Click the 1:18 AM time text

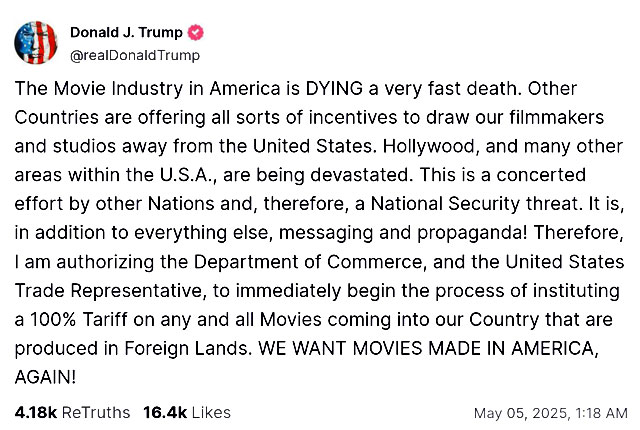(x=601, y=413)
